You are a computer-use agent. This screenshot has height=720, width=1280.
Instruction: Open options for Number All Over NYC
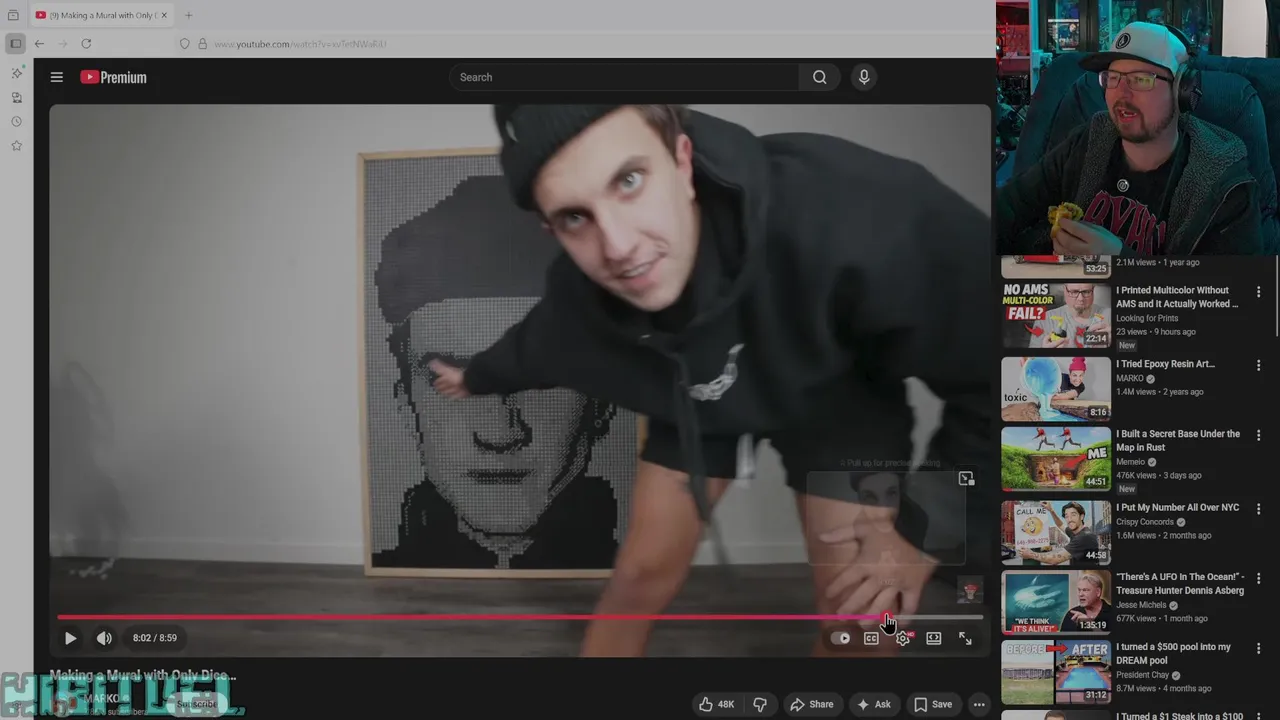tap(1258, 509)
